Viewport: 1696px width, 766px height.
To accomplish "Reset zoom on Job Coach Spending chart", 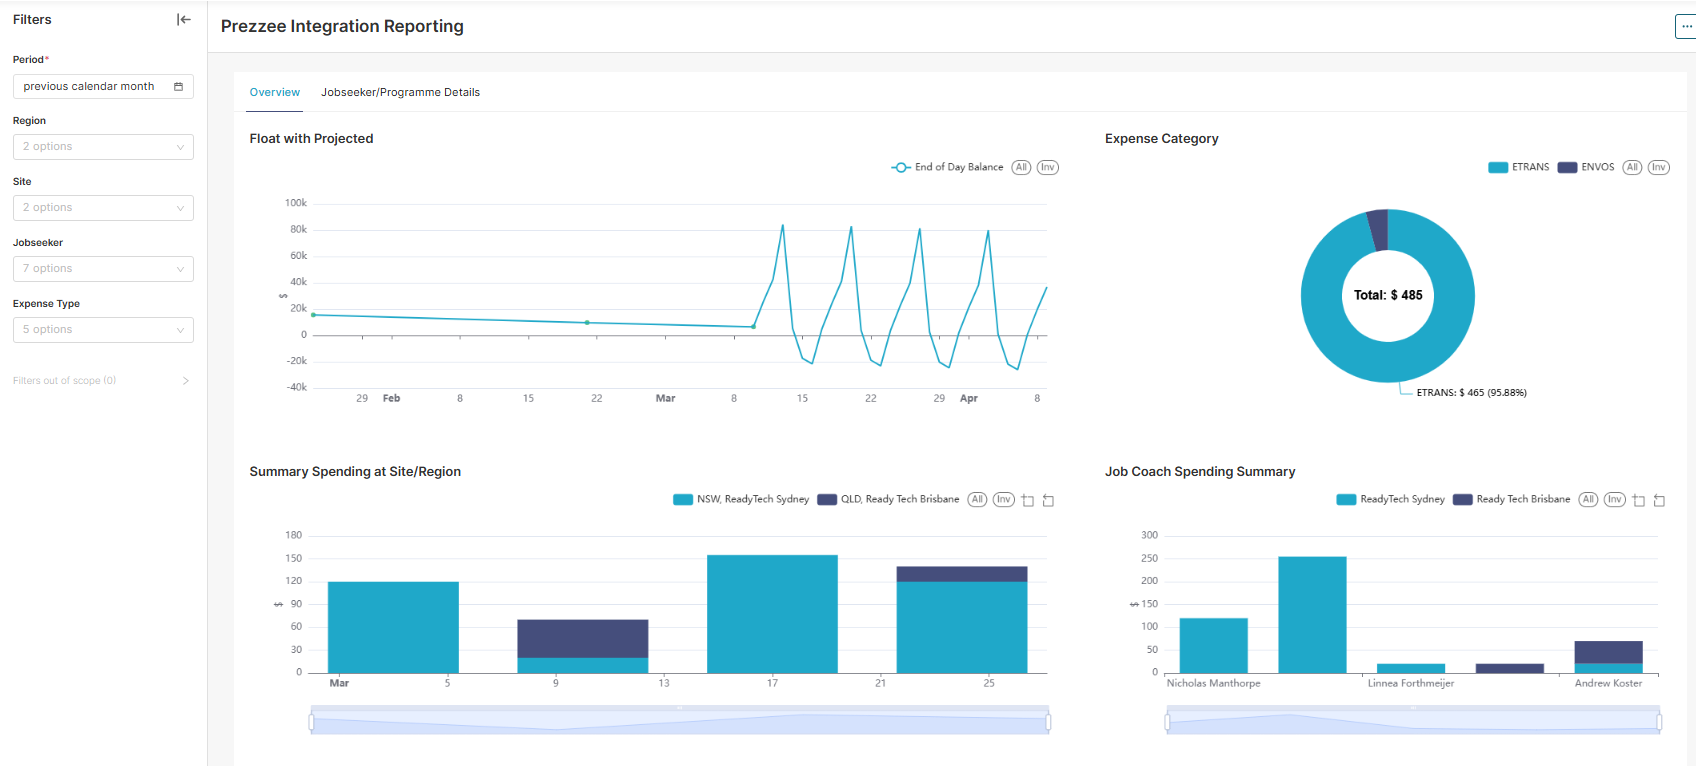I will (1659, 500).
